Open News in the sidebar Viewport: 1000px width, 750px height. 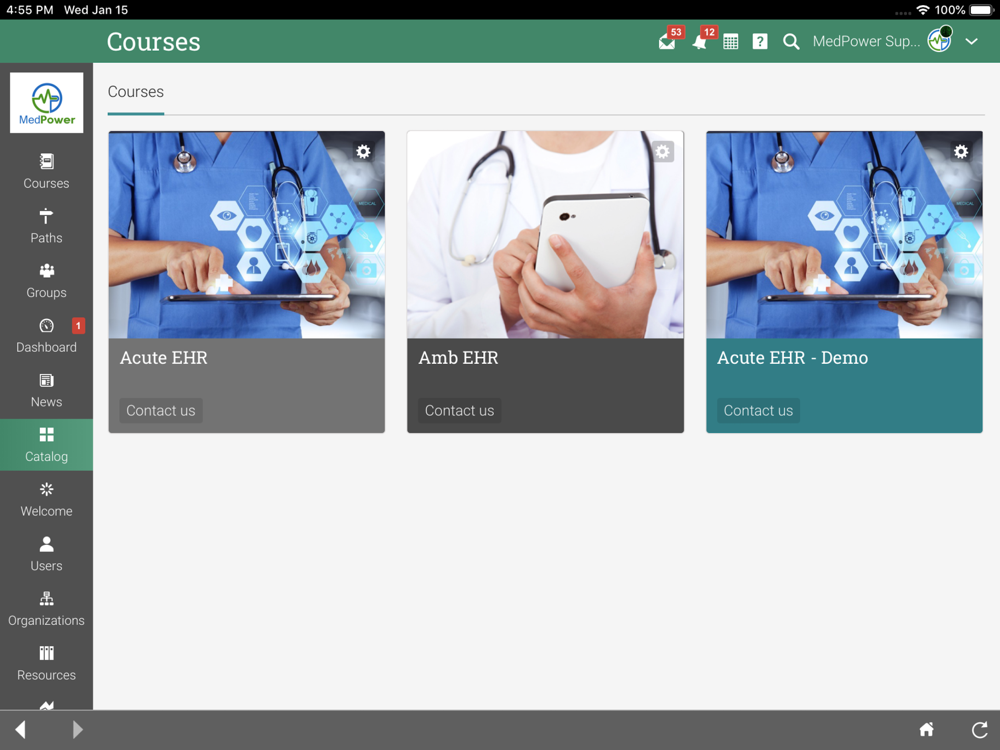[46, 391]
